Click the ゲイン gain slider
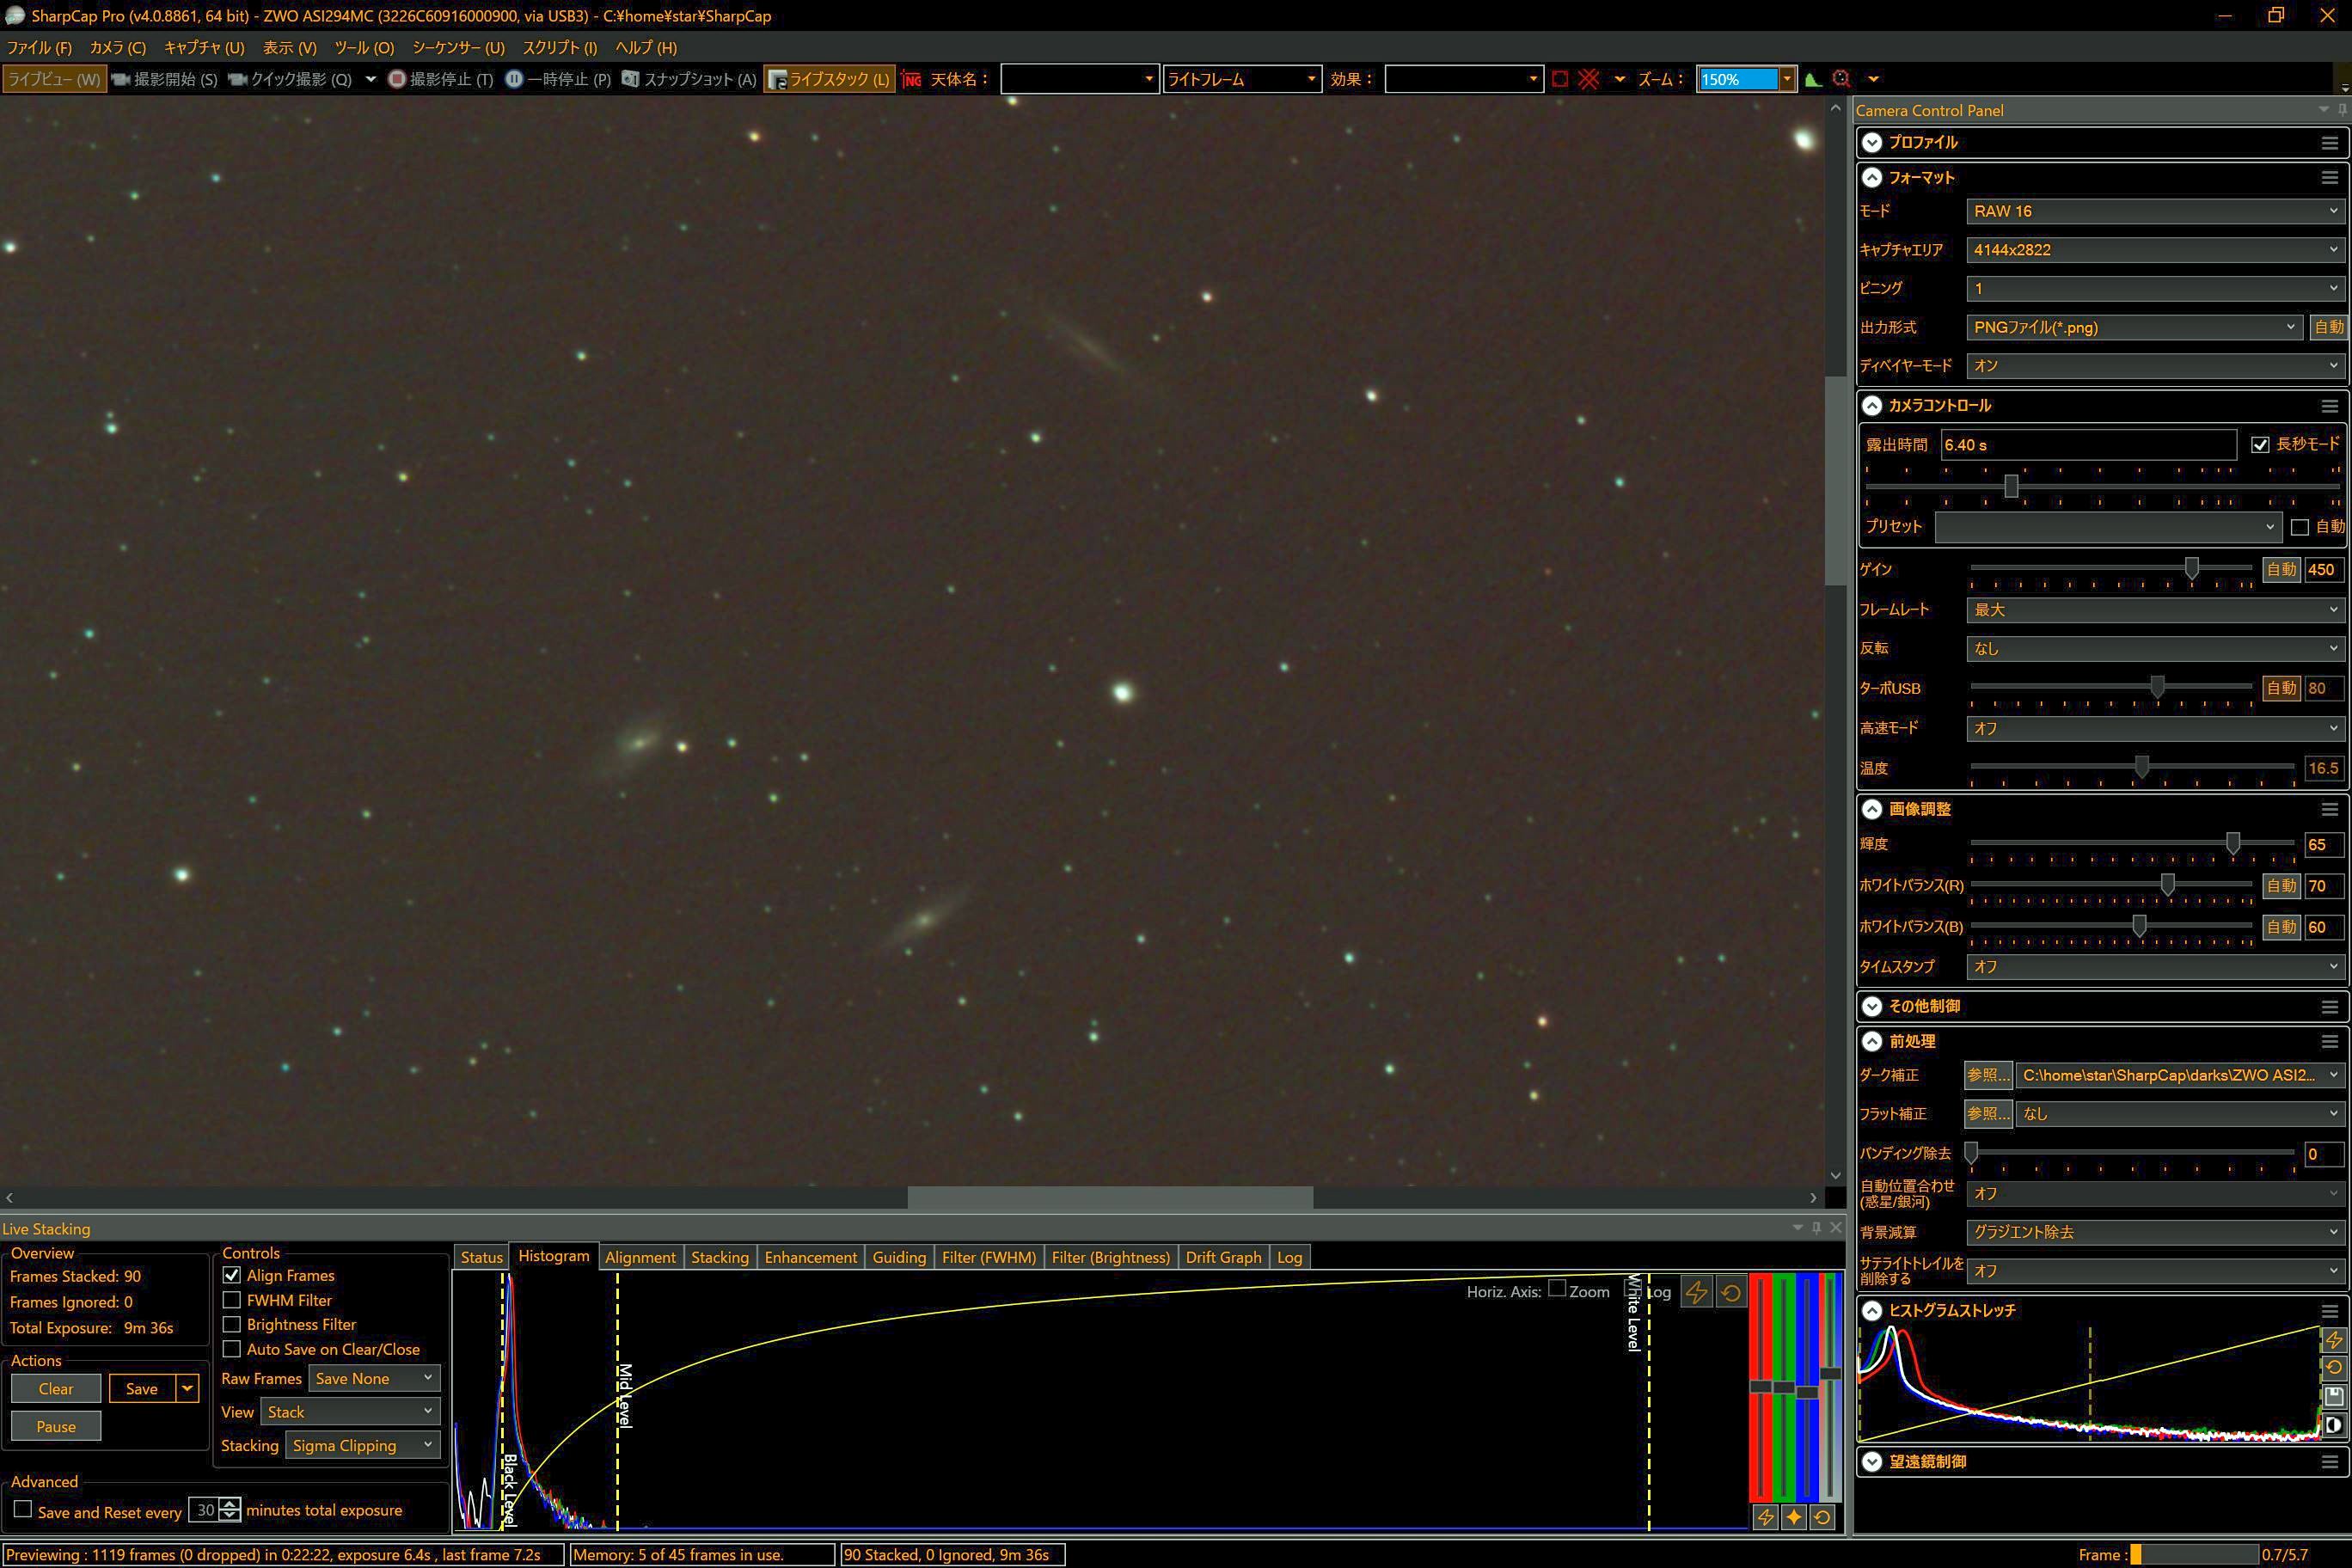The width and height of the screenshot is (2352, 1568). (2191, 568)
